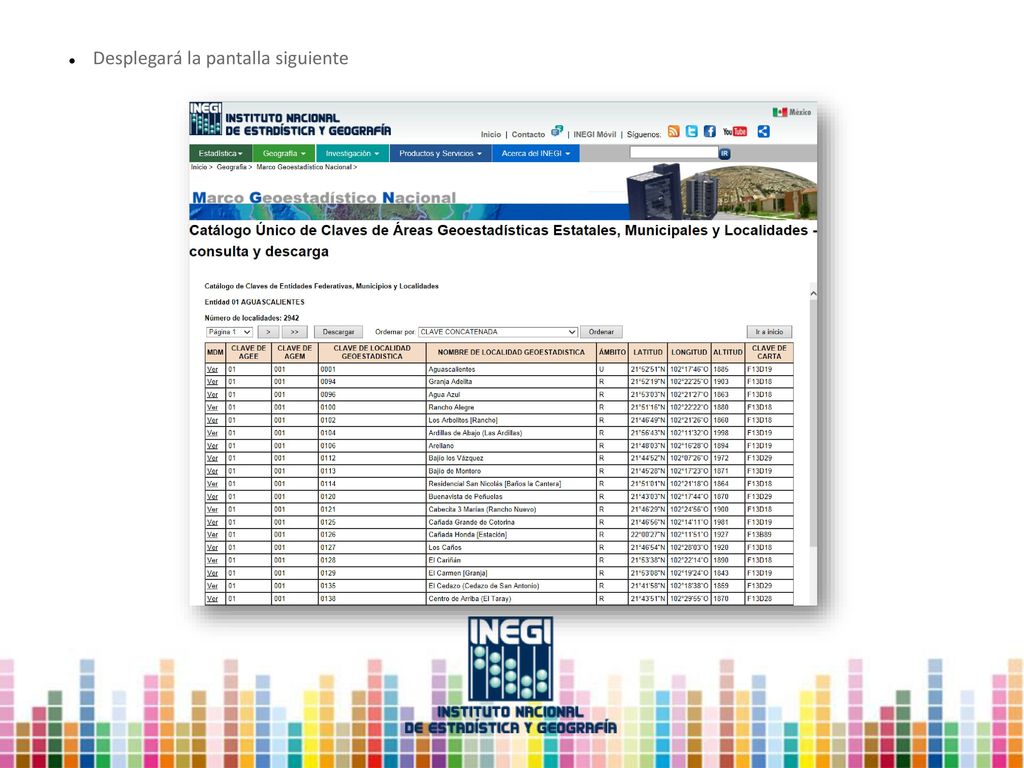This screenshot has height=768, width=1024.
Task: Click Ver link for Centro de Arriba row
Action: [212, 599]
